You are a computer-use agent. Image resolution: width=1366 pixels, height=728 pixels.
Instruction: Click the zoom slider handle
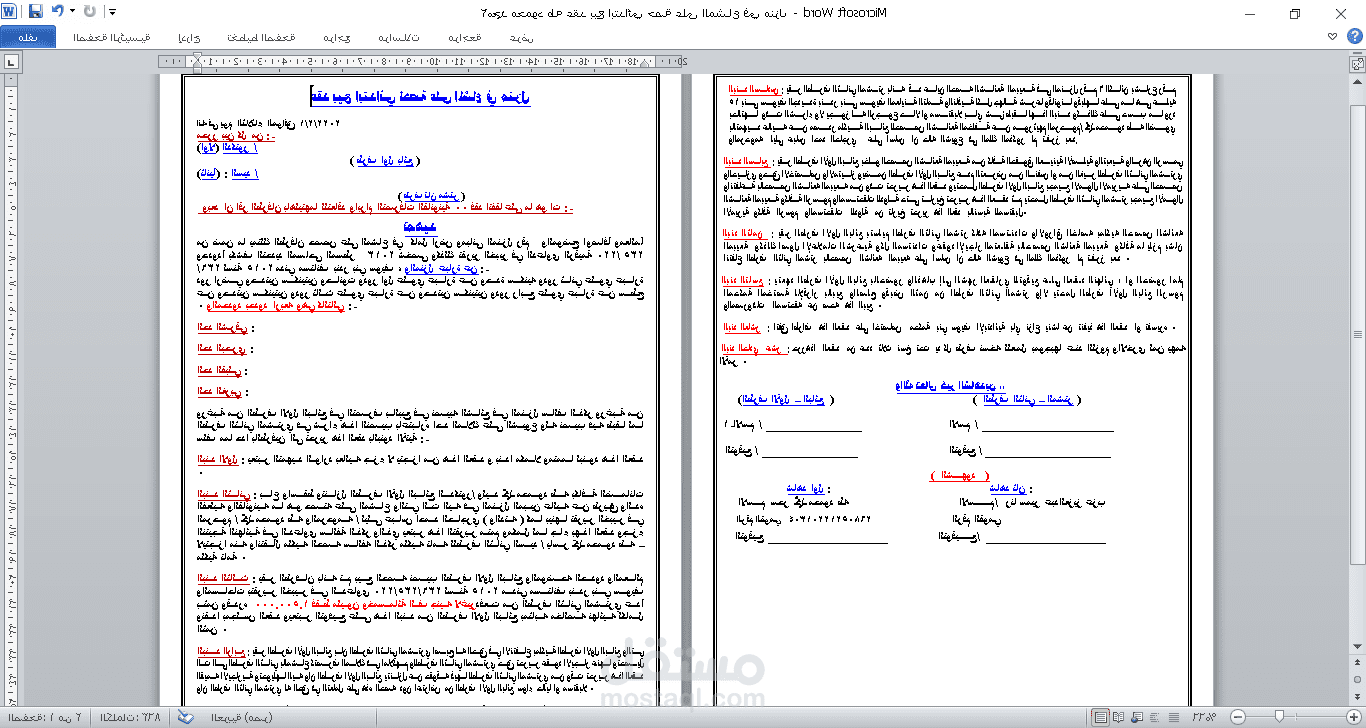click(1279, 717)
